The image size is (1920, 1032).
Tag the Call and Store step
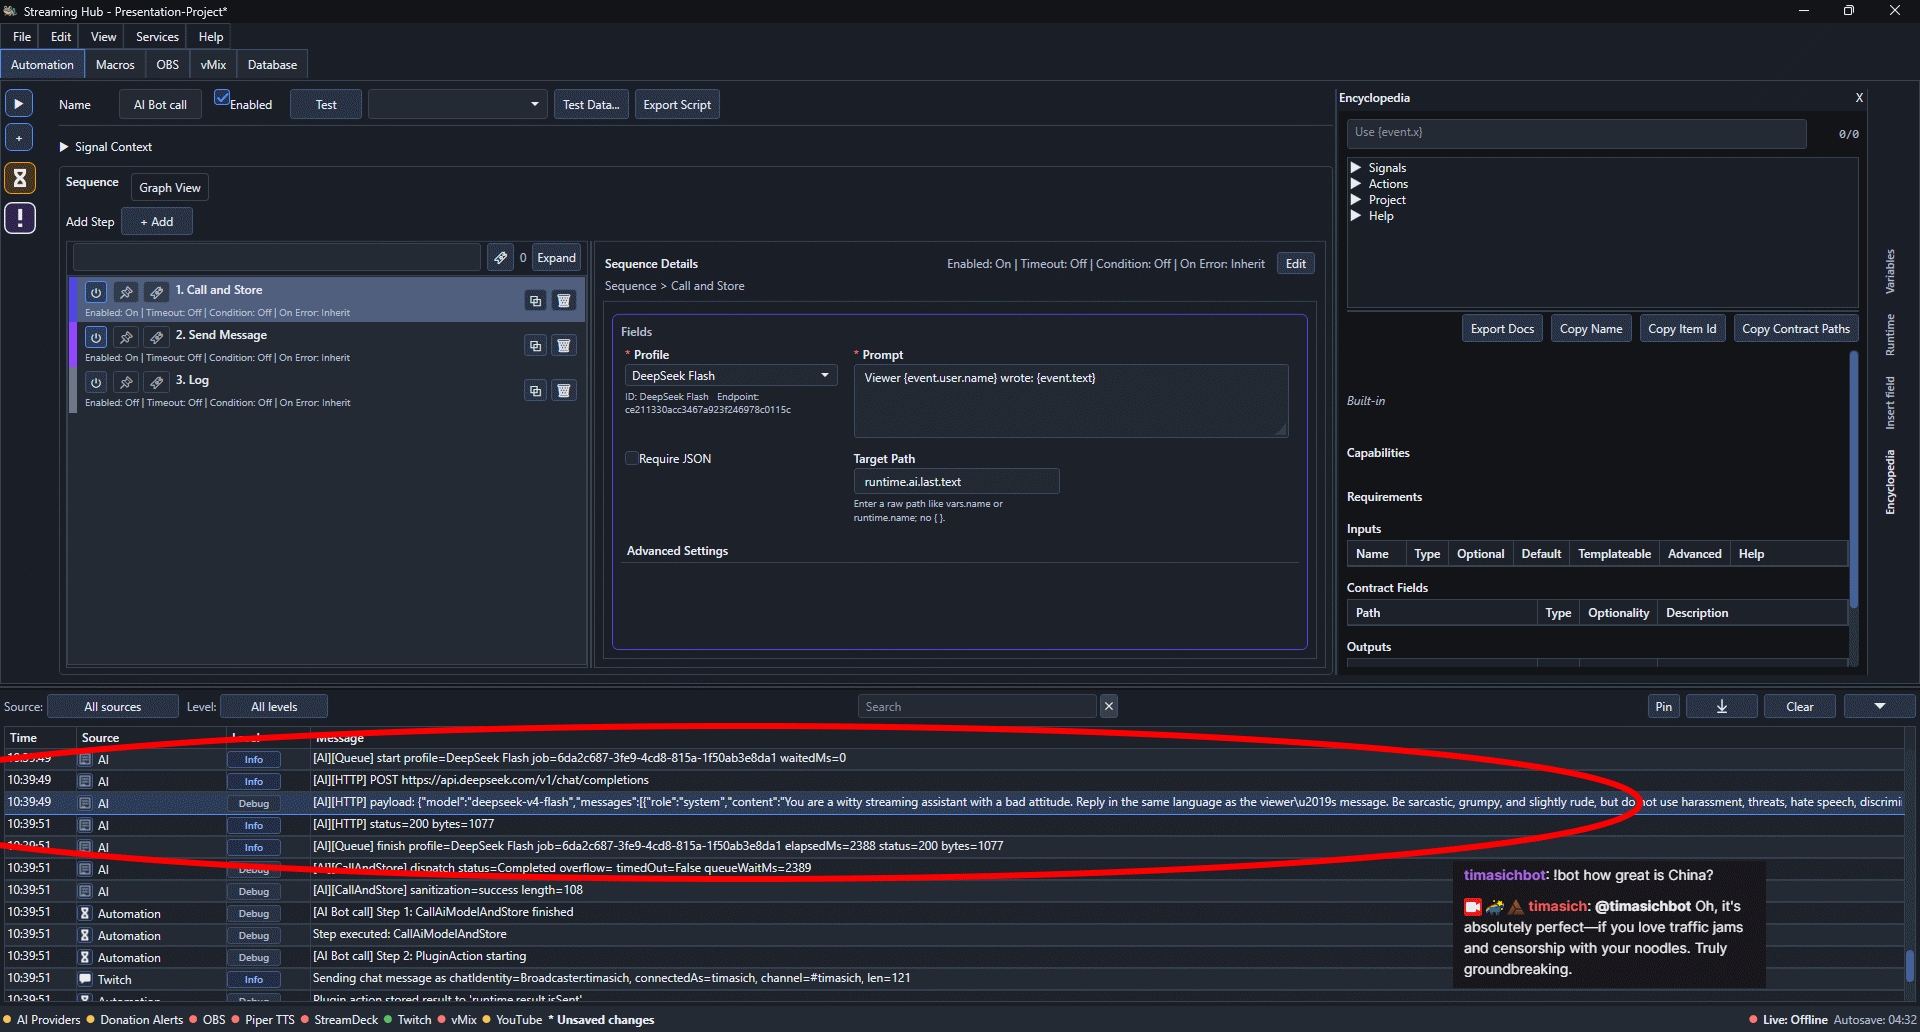(156, 292)
